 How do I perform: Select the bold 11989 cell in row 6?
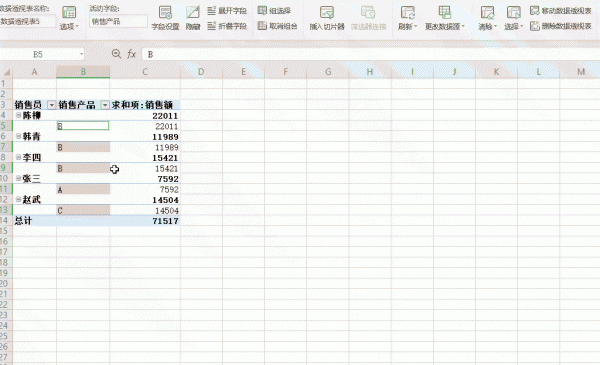click(x=145, y=137)
